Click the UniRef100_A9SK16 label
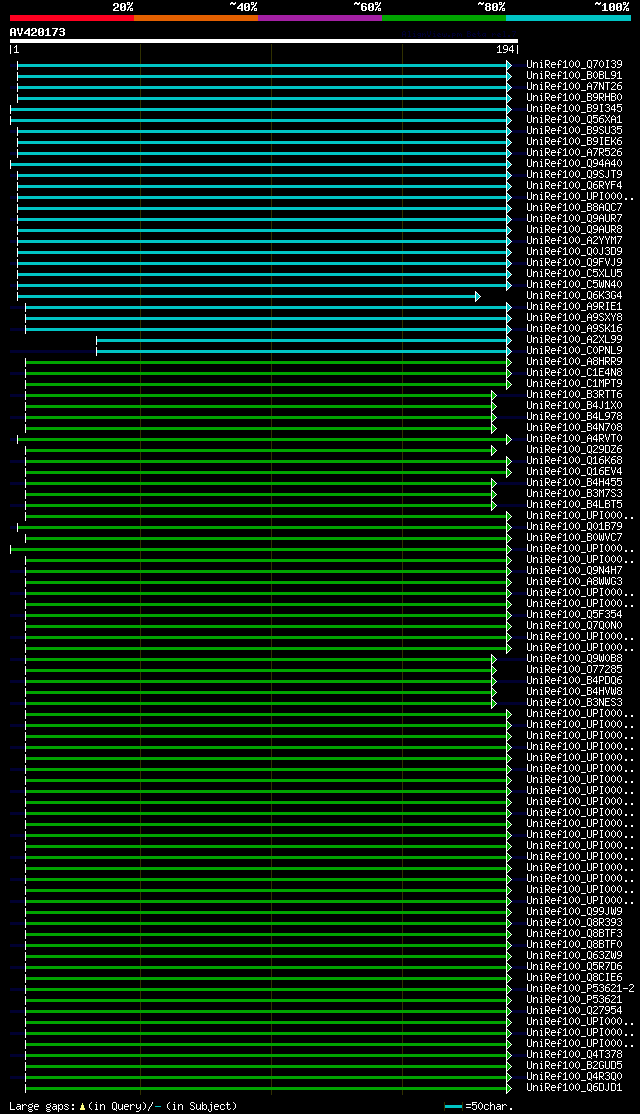This screenshot has width=640, height=1114. click(574, 329)
